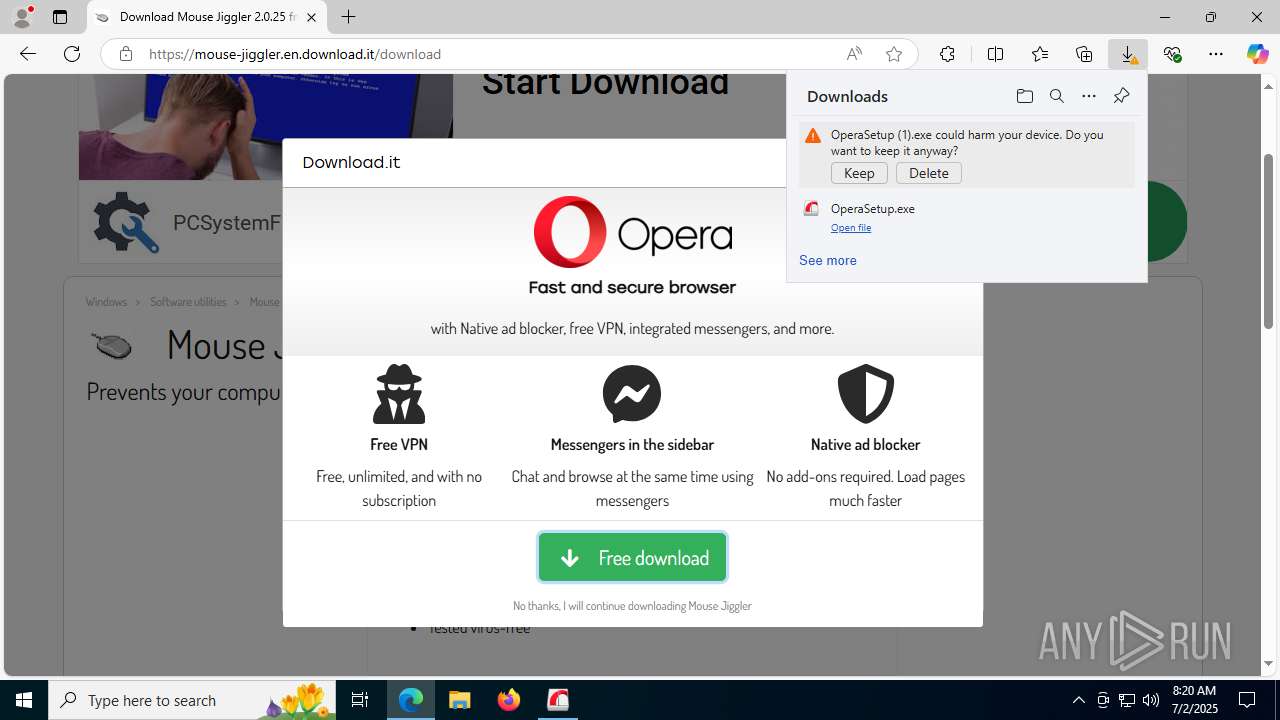The height and width of the screenshot is (720, 1280).
Task: Toggle the Downloads toolbar icon
Action: [1128, 54]
